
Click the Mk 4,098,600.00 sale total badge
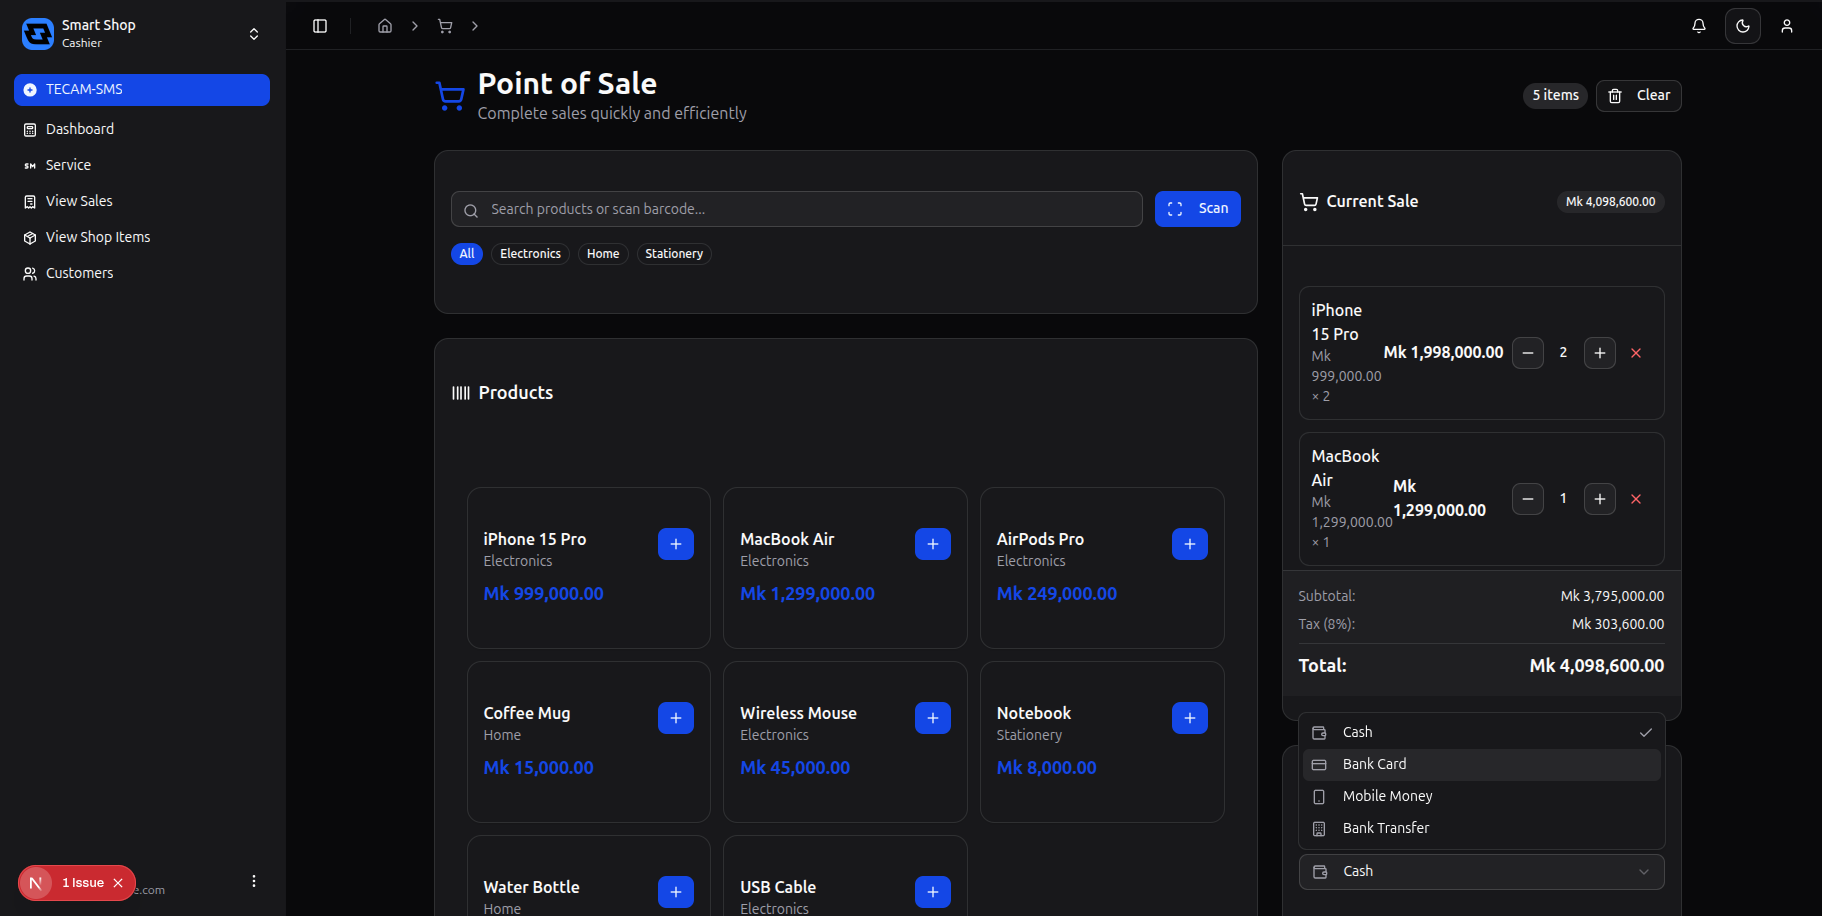click(x=1610, y=202)
